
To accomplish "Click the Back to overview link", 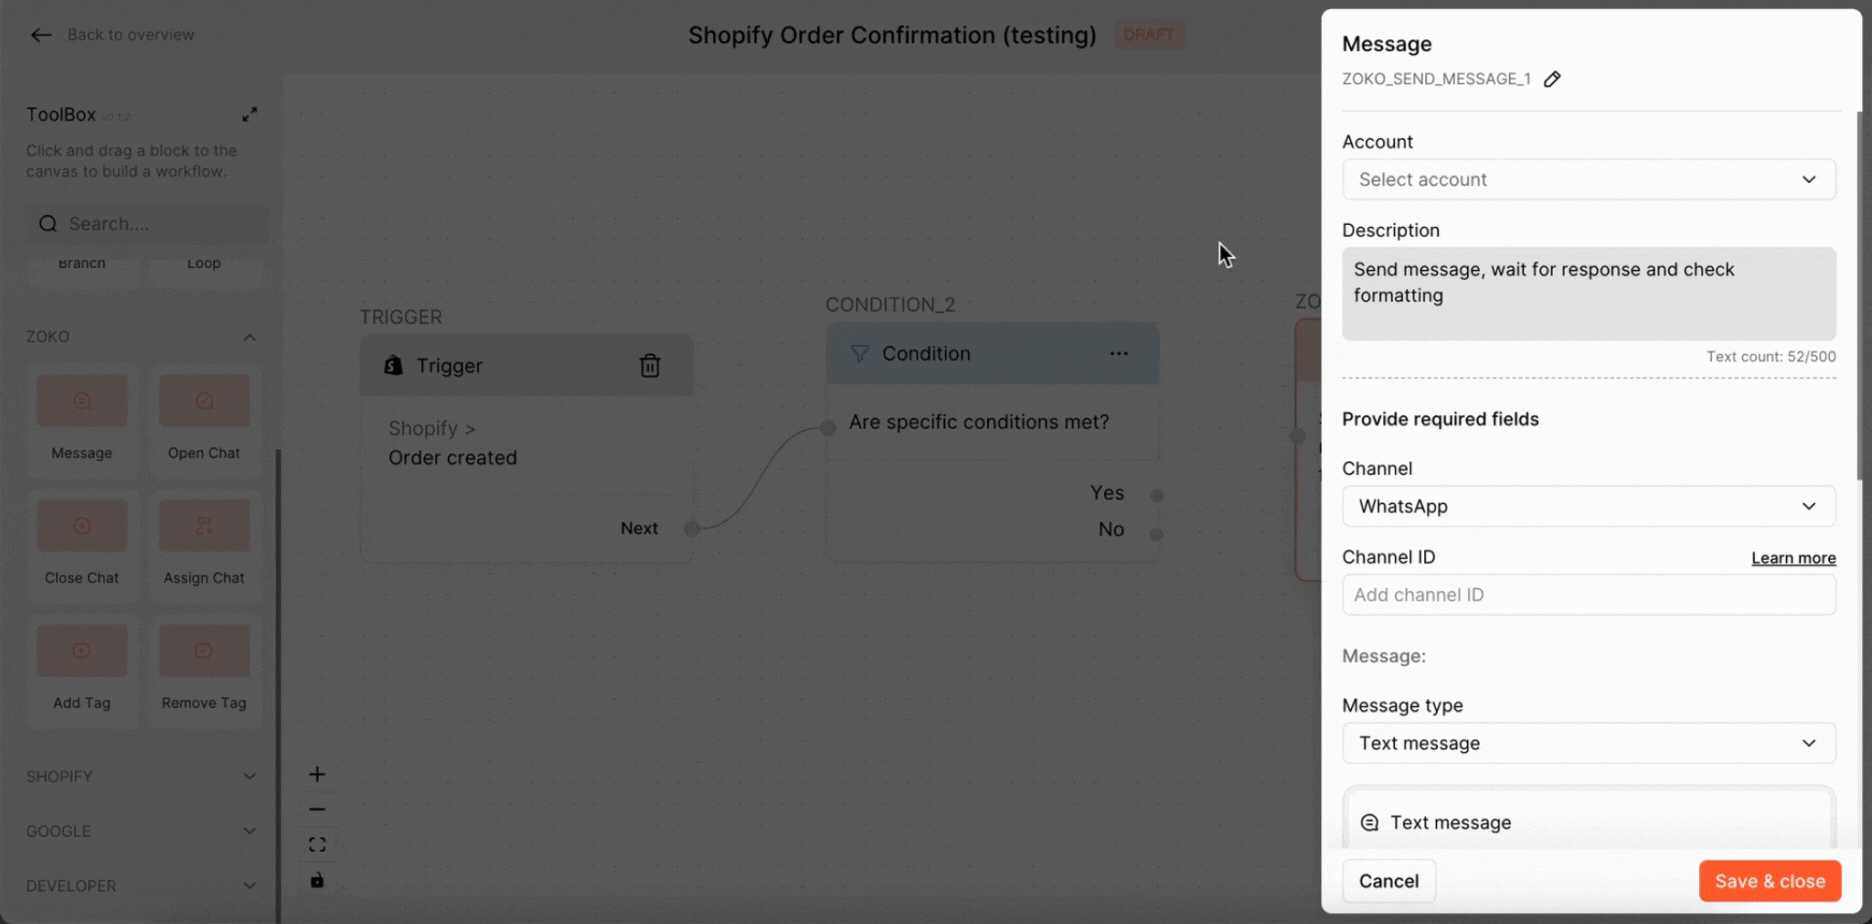I will click(x=131, y=35).
